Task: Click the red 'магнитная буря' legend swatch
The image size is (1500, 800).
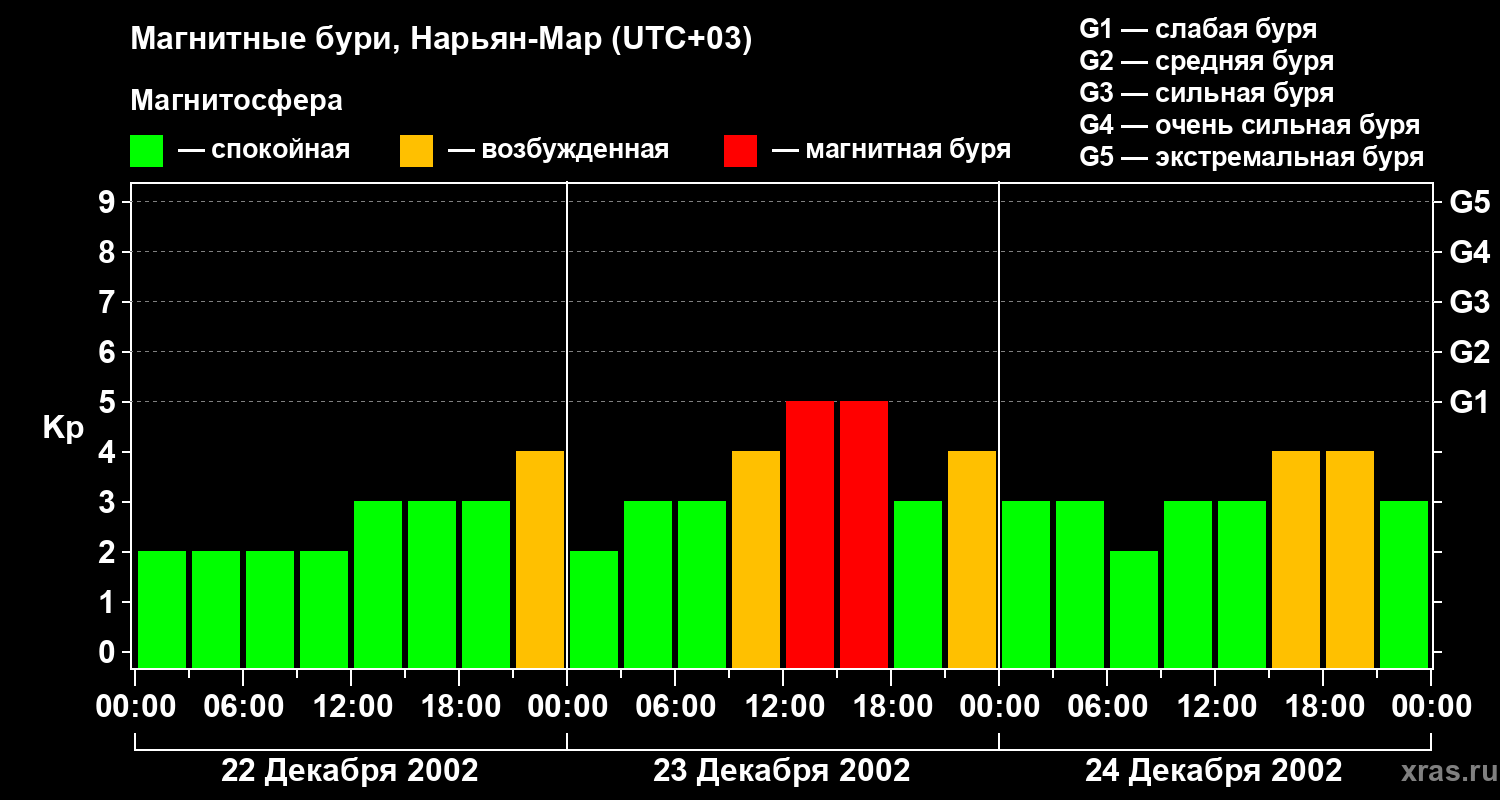Action: [x=740, y=151]
